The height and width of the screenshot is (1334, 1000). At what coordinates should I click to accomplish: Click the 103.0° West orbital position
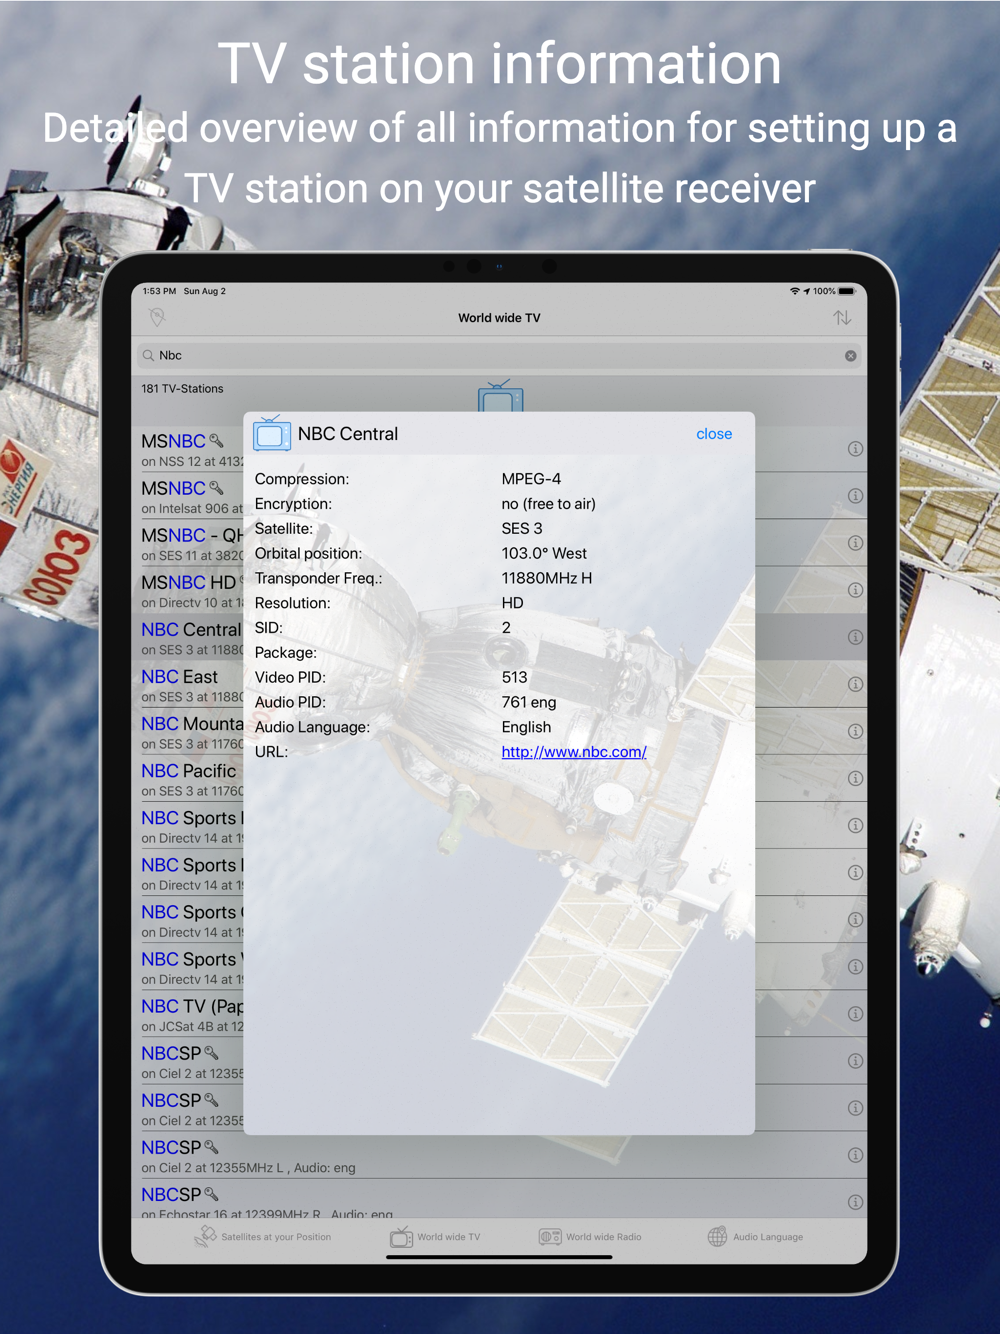tap(544, 553)
